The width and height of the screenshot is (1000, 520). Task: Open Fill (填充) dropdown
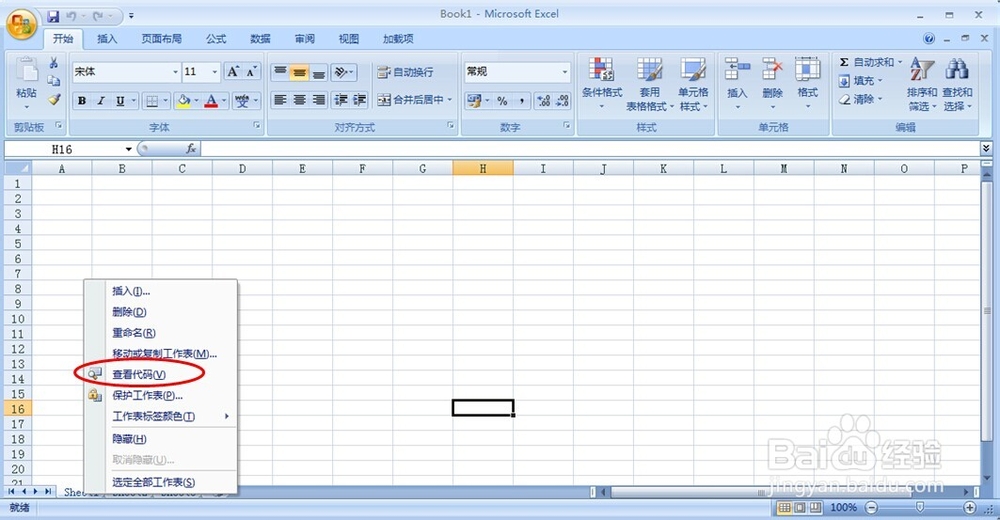(860, 81)
